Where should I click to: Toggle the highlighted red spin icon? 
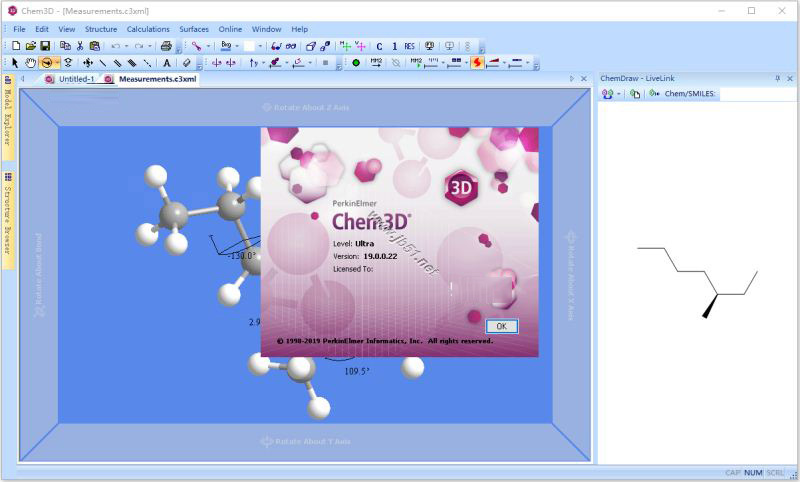point(478,63)
